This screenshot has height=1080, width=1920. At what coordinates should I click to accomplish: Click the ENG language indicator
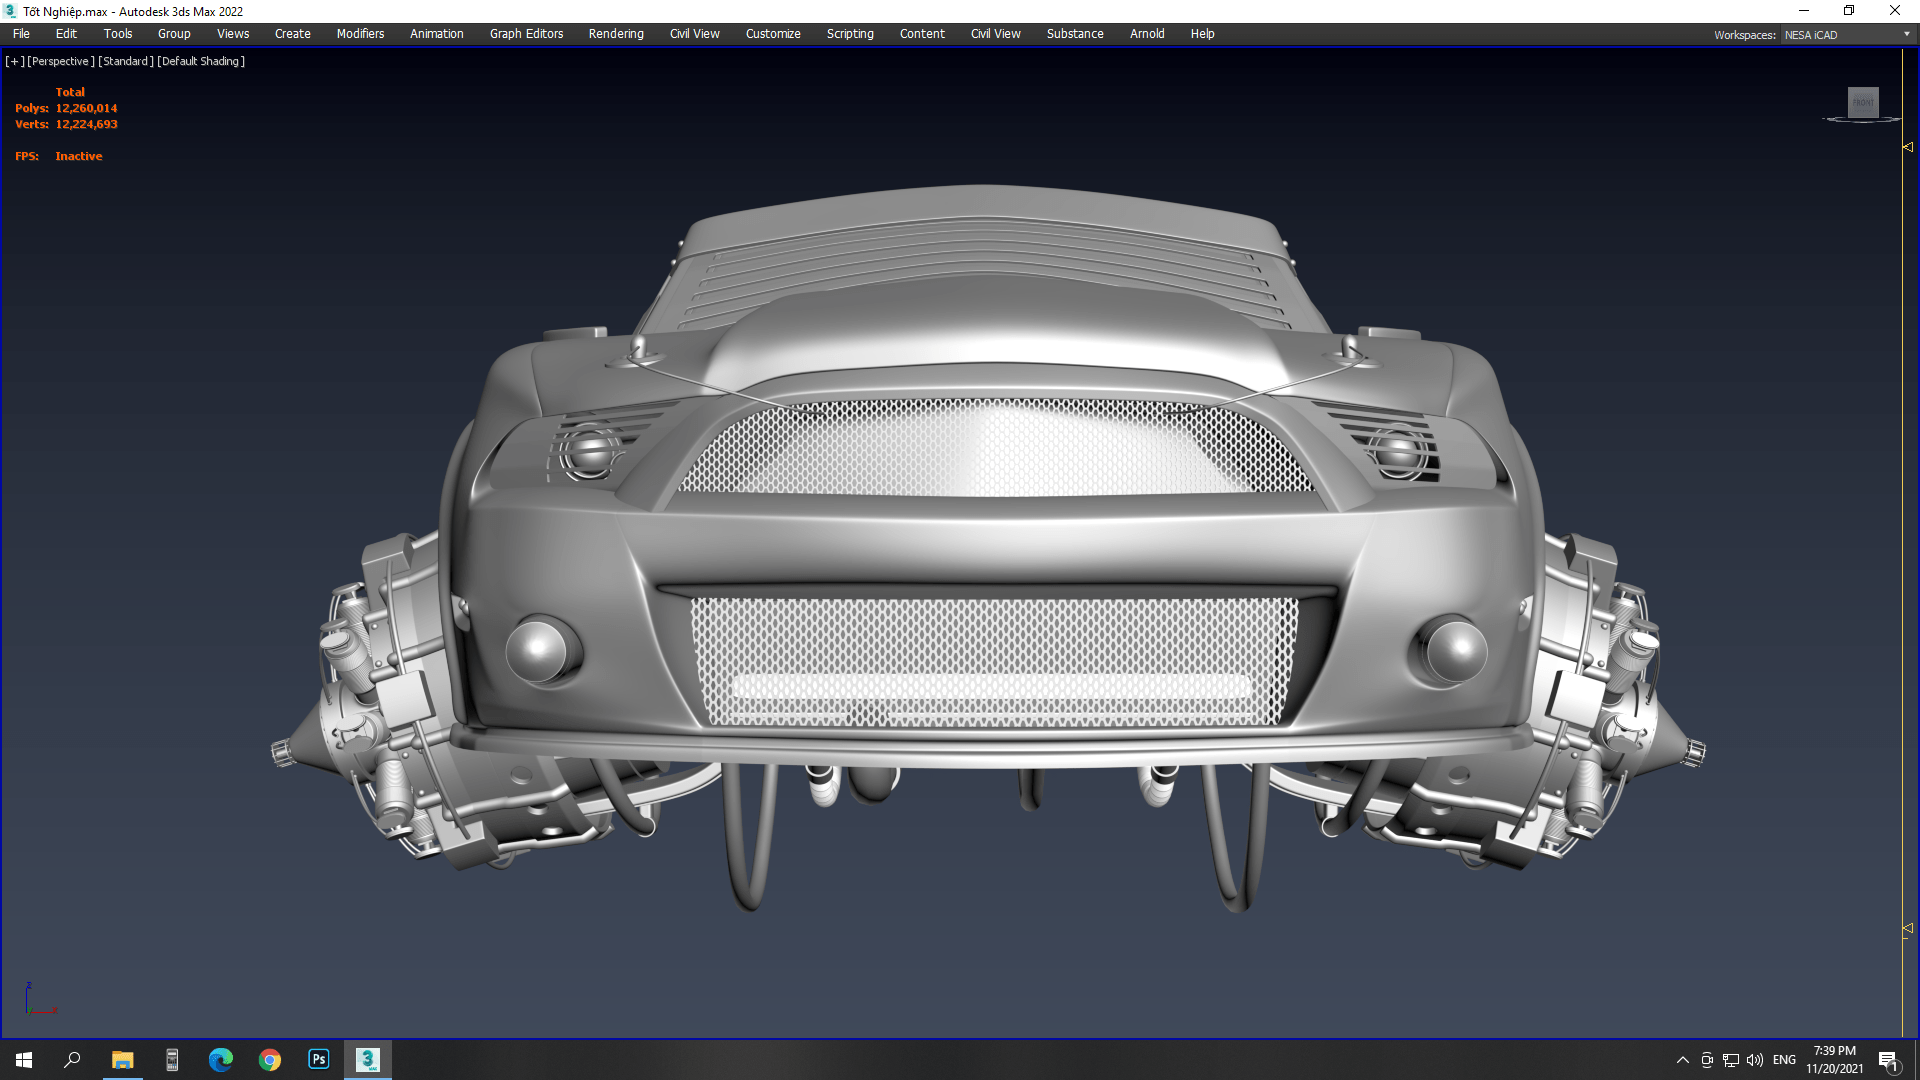click(1784, 1060)
